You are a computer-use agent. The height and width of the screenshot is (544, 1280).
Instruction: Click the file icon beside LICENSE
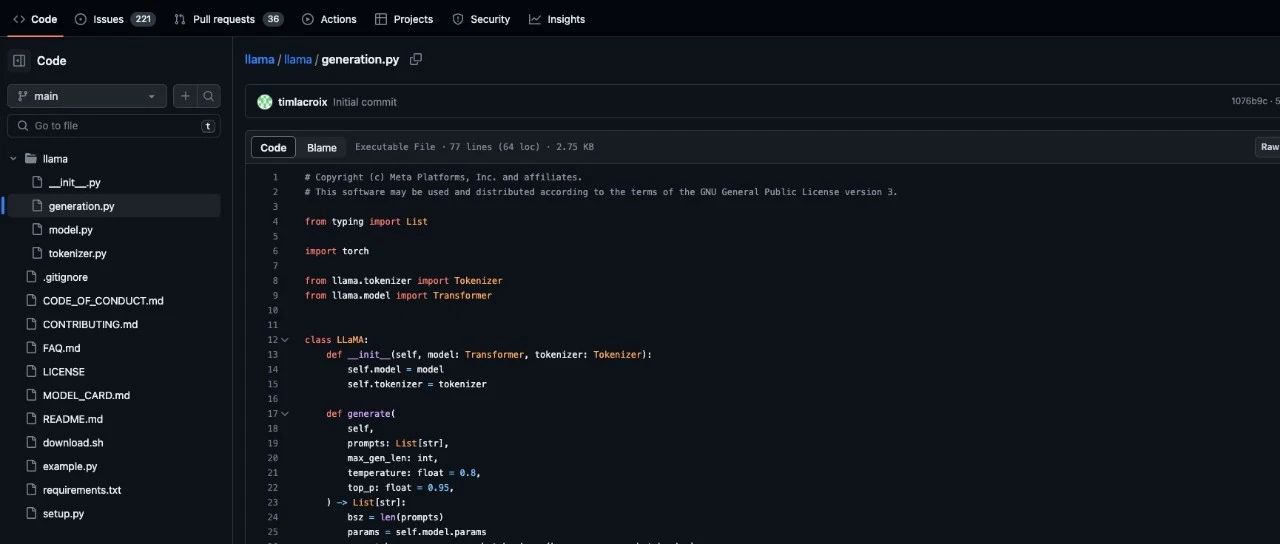coord(31,372)
